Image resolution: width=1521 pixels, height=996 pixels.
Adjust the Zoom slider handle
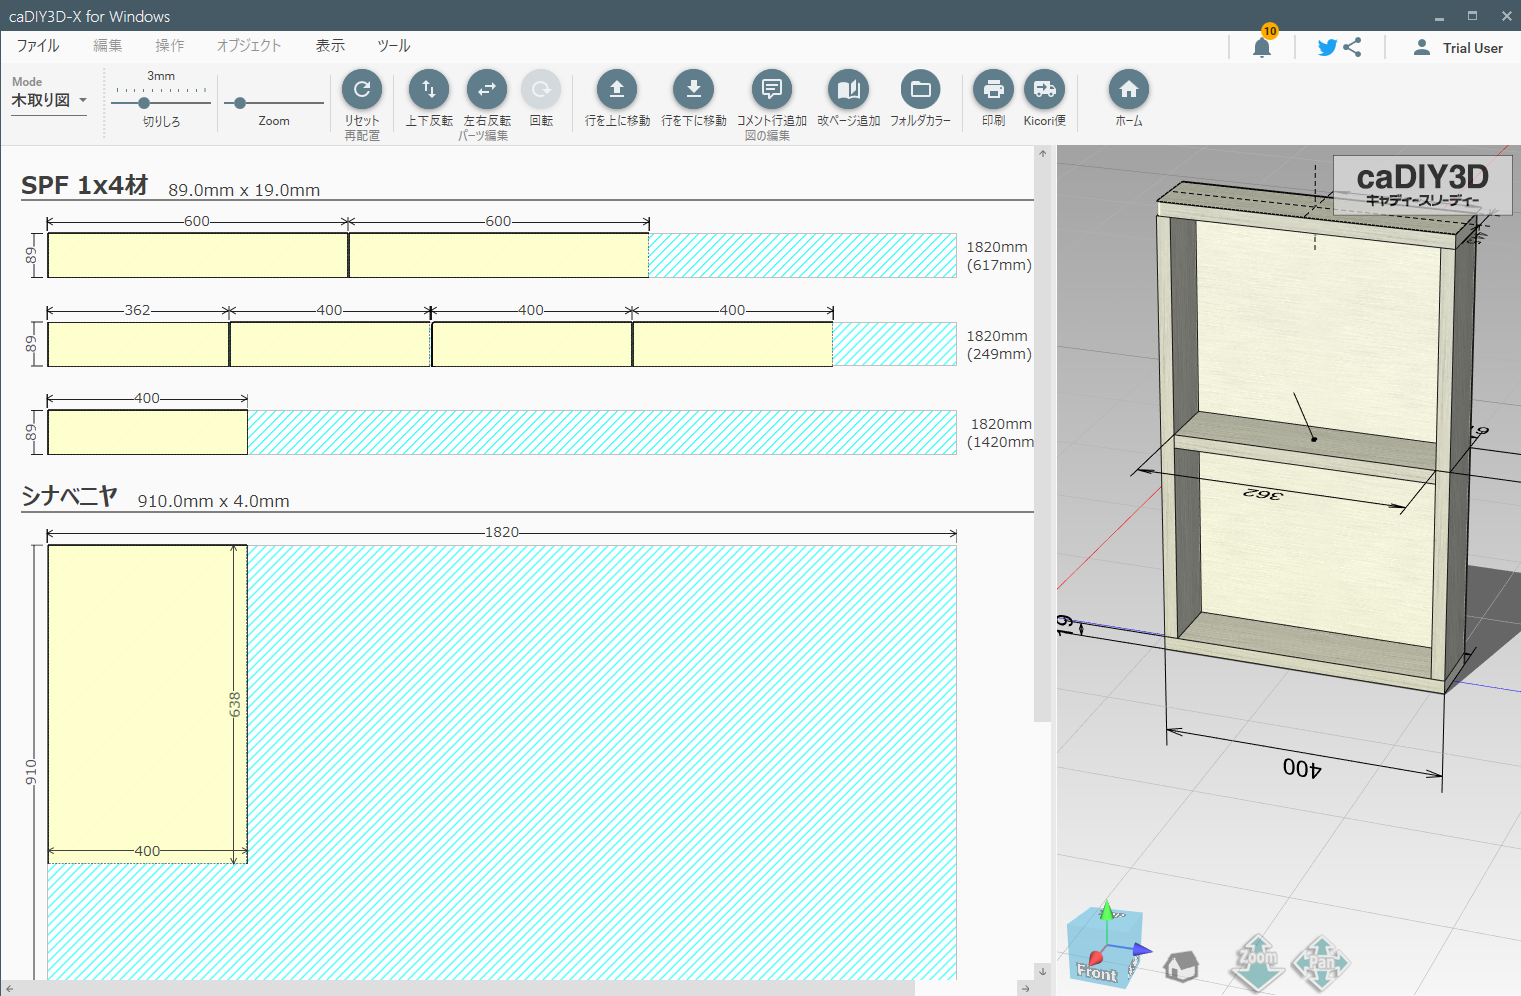240,103
